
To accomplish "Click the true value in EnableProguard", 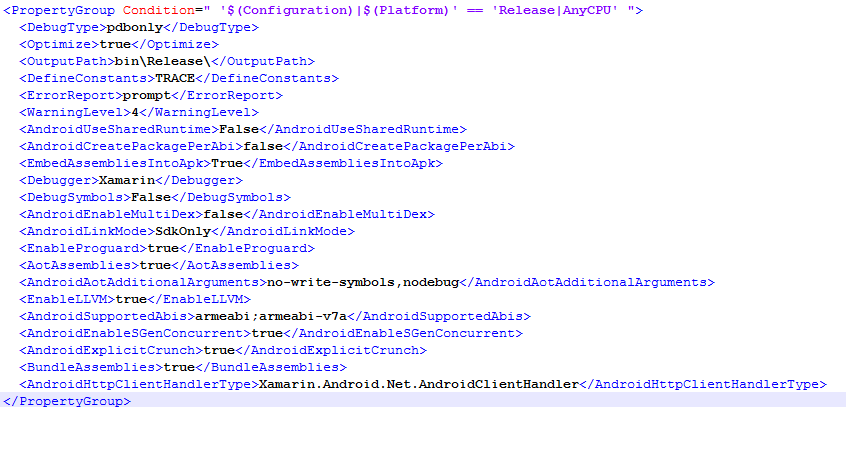I will (x=163, y=248).
